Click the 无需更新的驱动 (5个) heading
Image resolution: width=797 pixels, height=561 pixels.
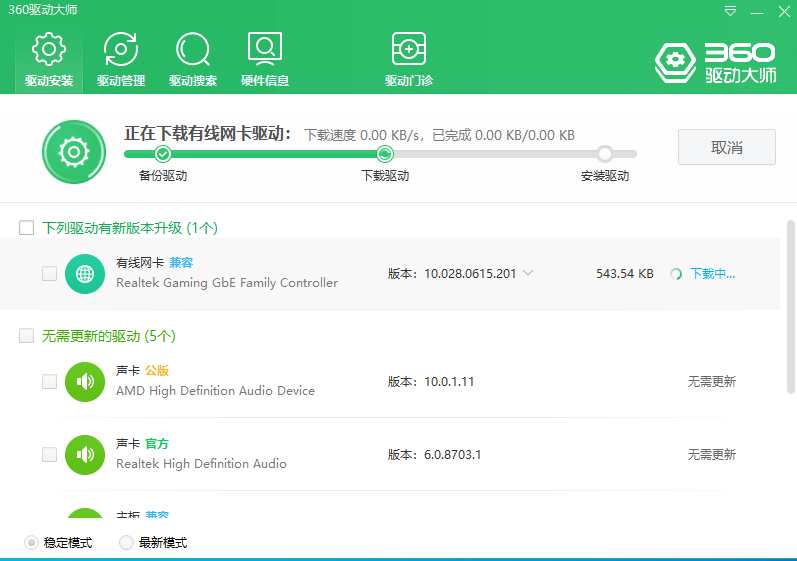click(108, 336)
